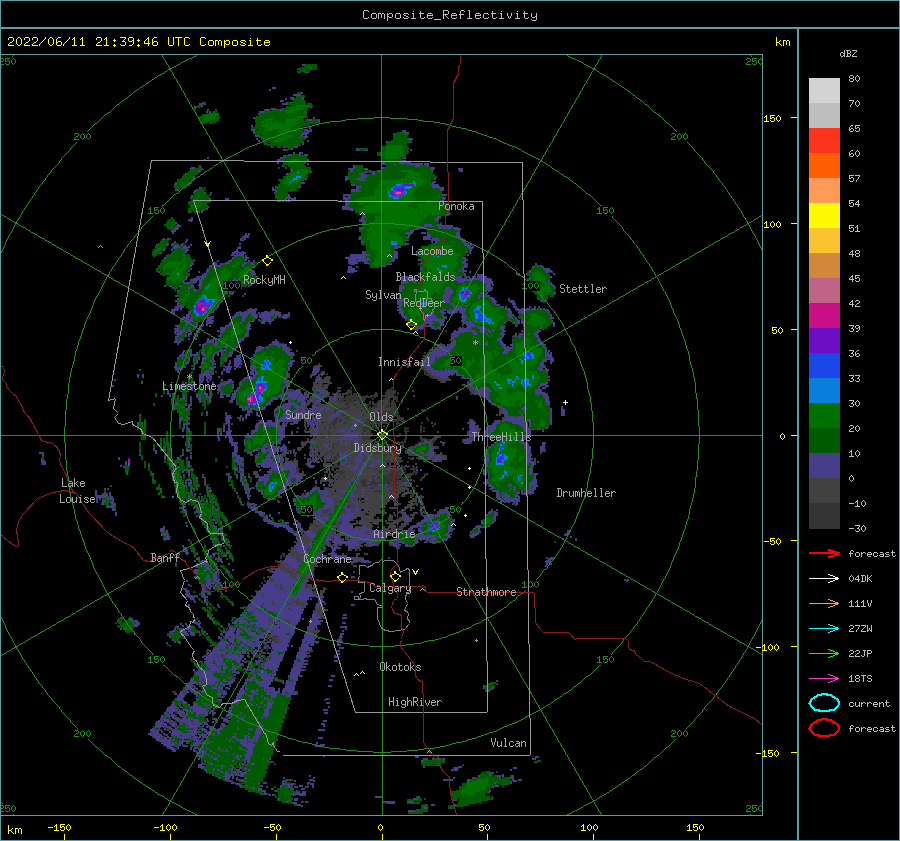Click the red forecast arrow legend icon
900x841 pixels.
[824, 553]
